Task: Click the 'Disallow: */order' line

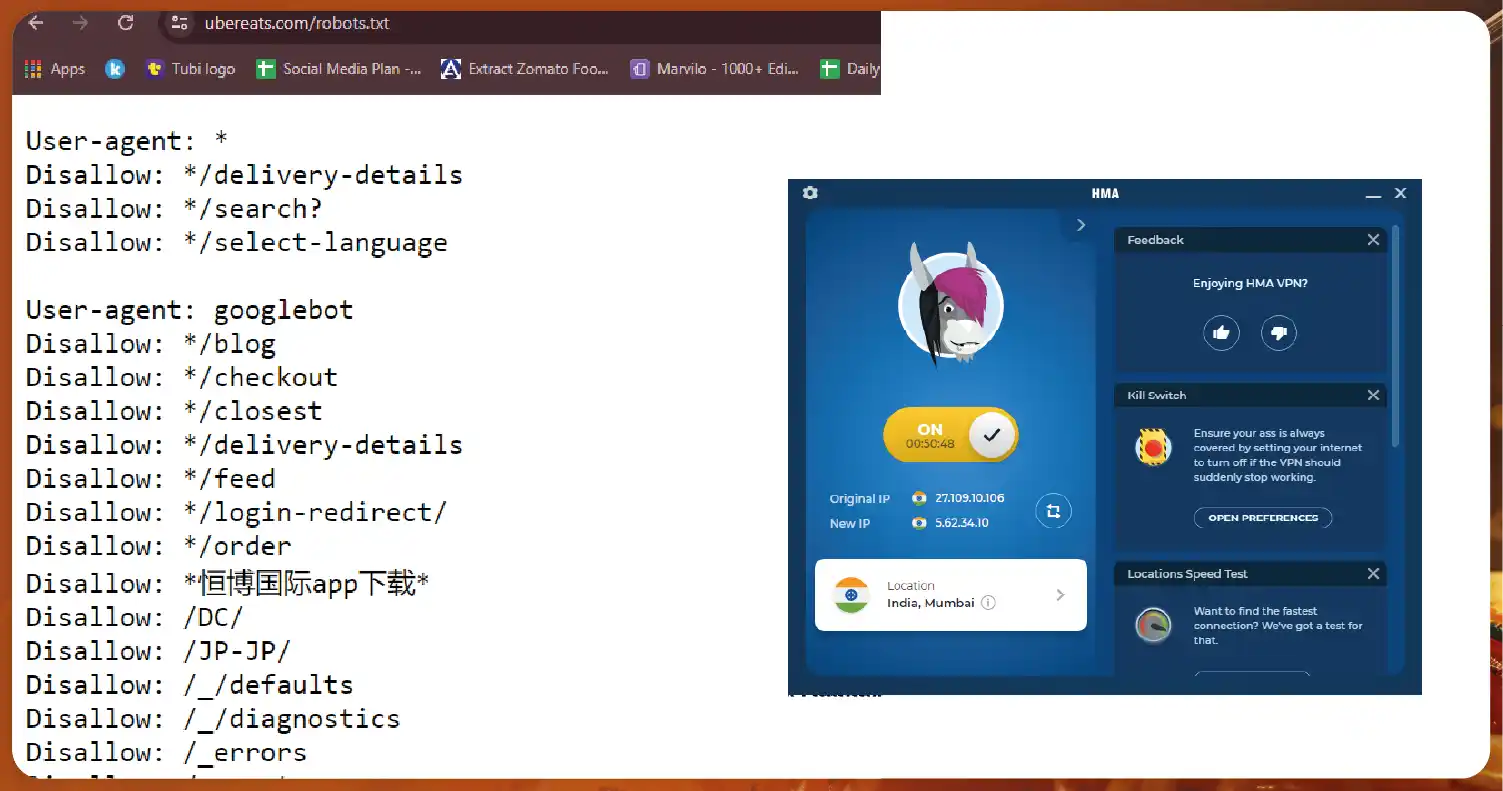Action: click(159, 546)
